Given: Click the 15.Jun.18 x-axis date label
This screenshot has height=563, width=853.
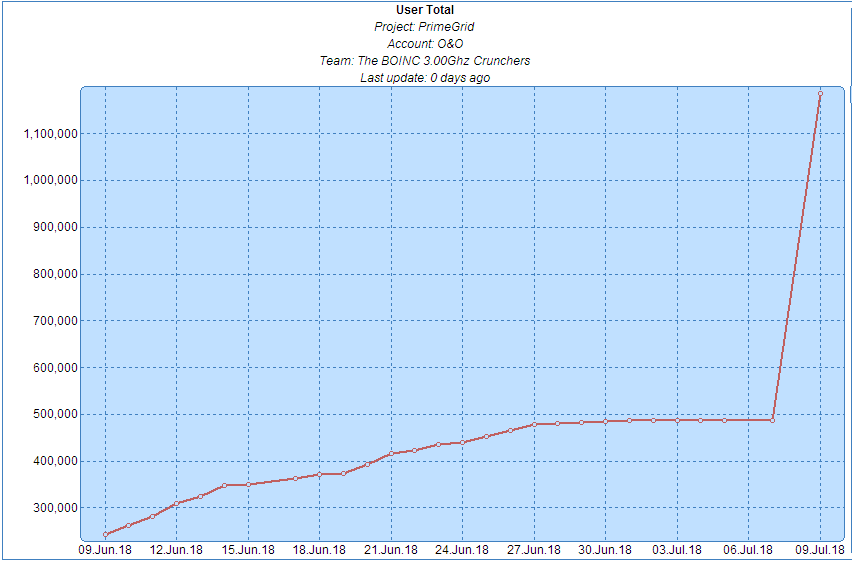Looking at the screenshot, I should [x=248, y=550].
